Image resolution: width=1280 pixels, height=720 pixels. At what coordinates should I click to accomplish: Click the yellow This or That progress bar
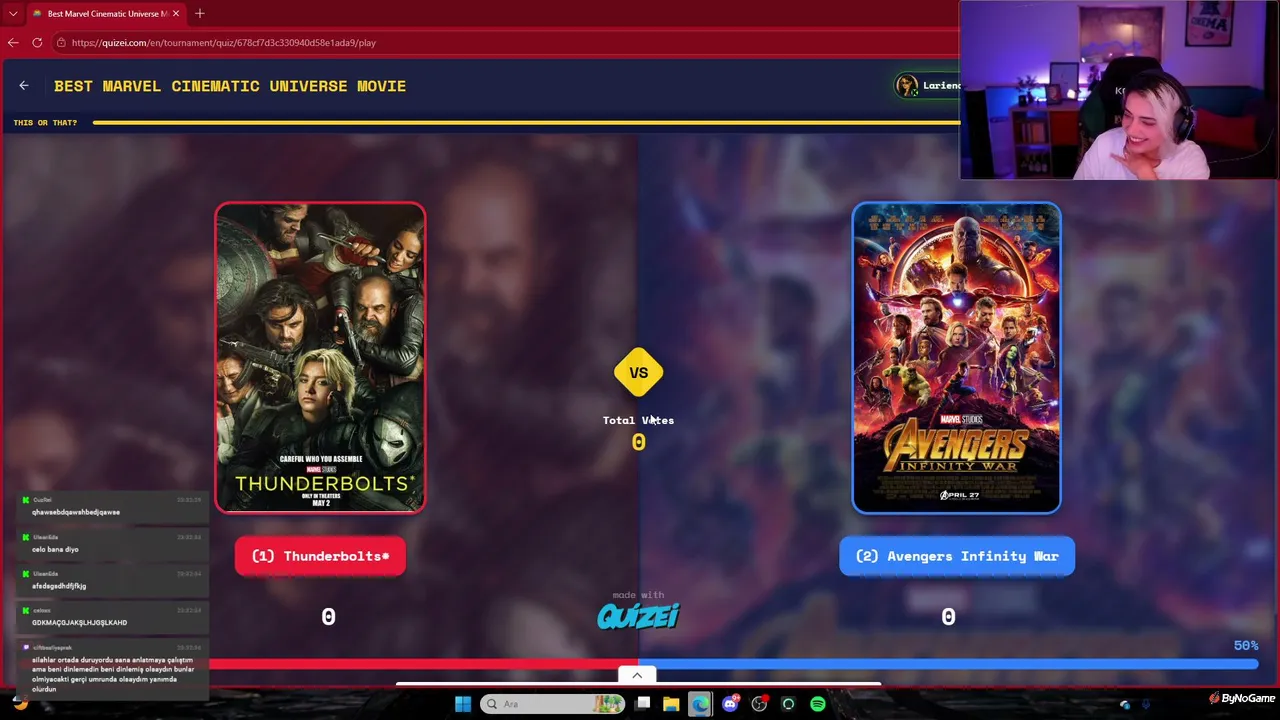[526, 123]
